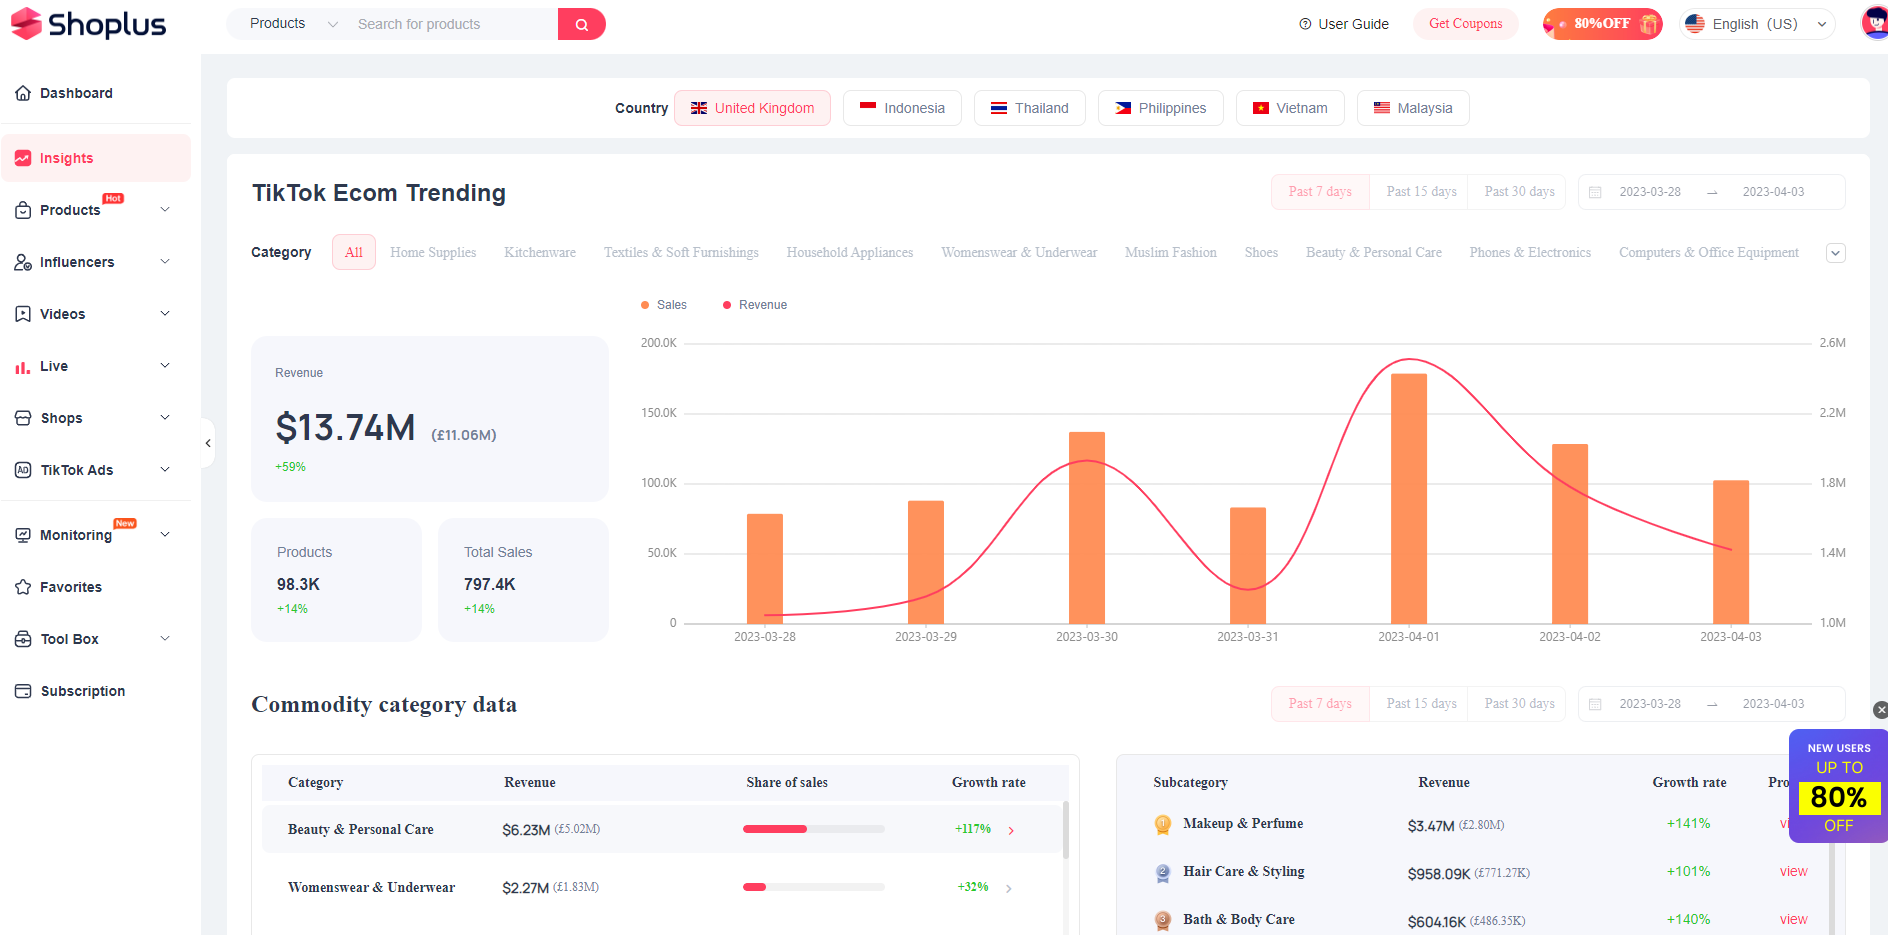
Task: Click the arrow in Womenswear & Underwear row
Action: 1009,888
